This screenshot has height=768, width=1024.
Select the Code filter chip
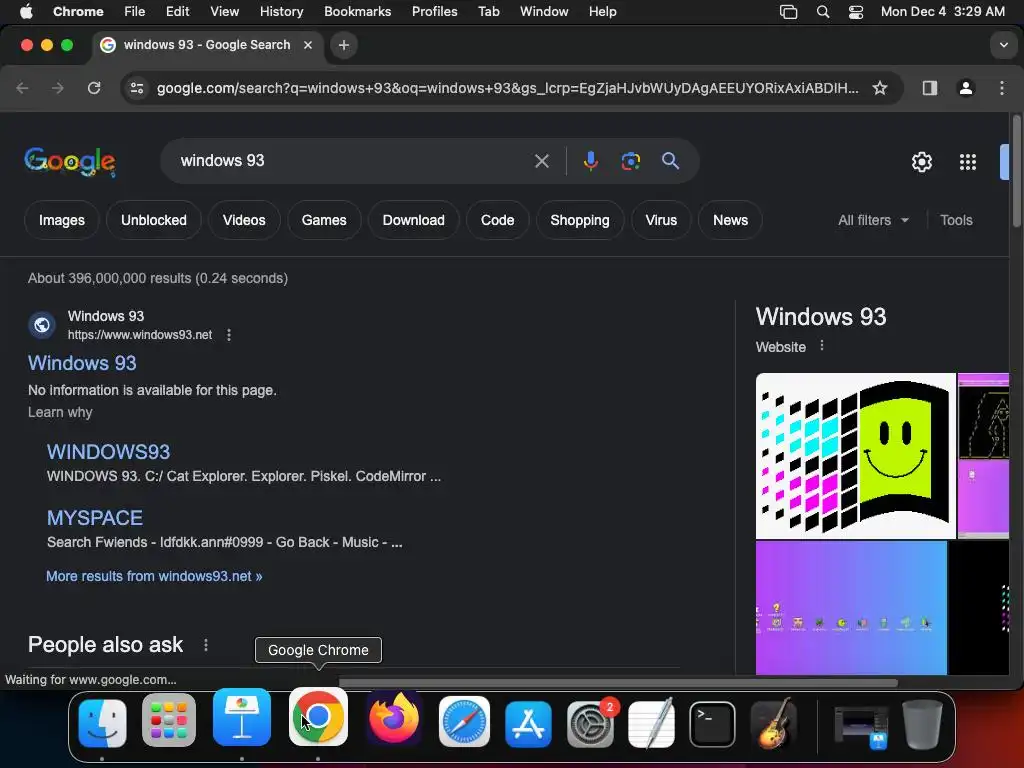[x=498, y=221]
